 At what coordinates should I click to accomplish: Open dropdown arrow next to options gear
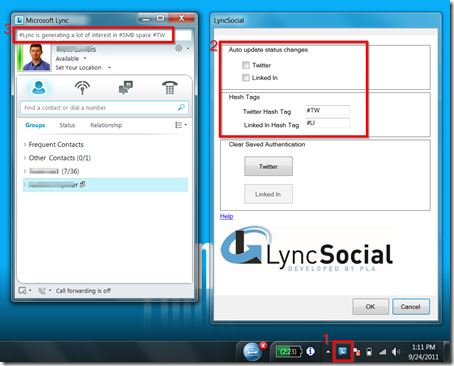[x=188, y=49]
